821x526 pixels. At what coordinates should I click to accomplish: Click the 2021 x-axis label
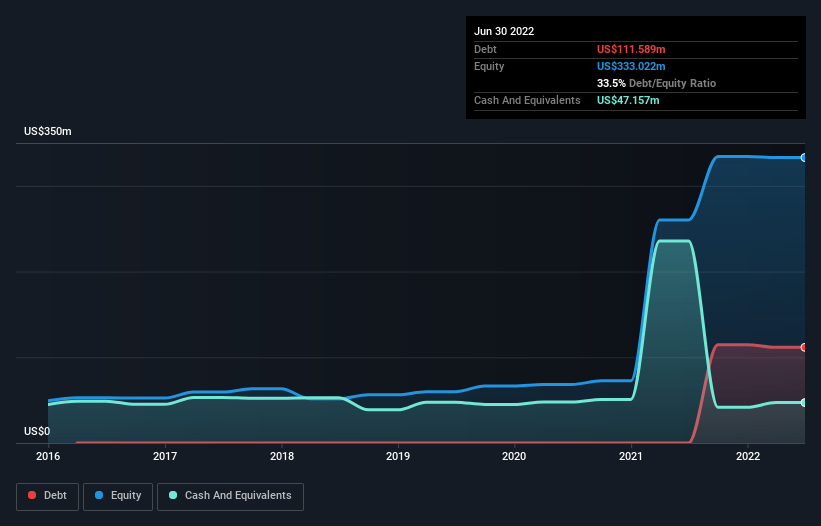[x=631, y=456]
